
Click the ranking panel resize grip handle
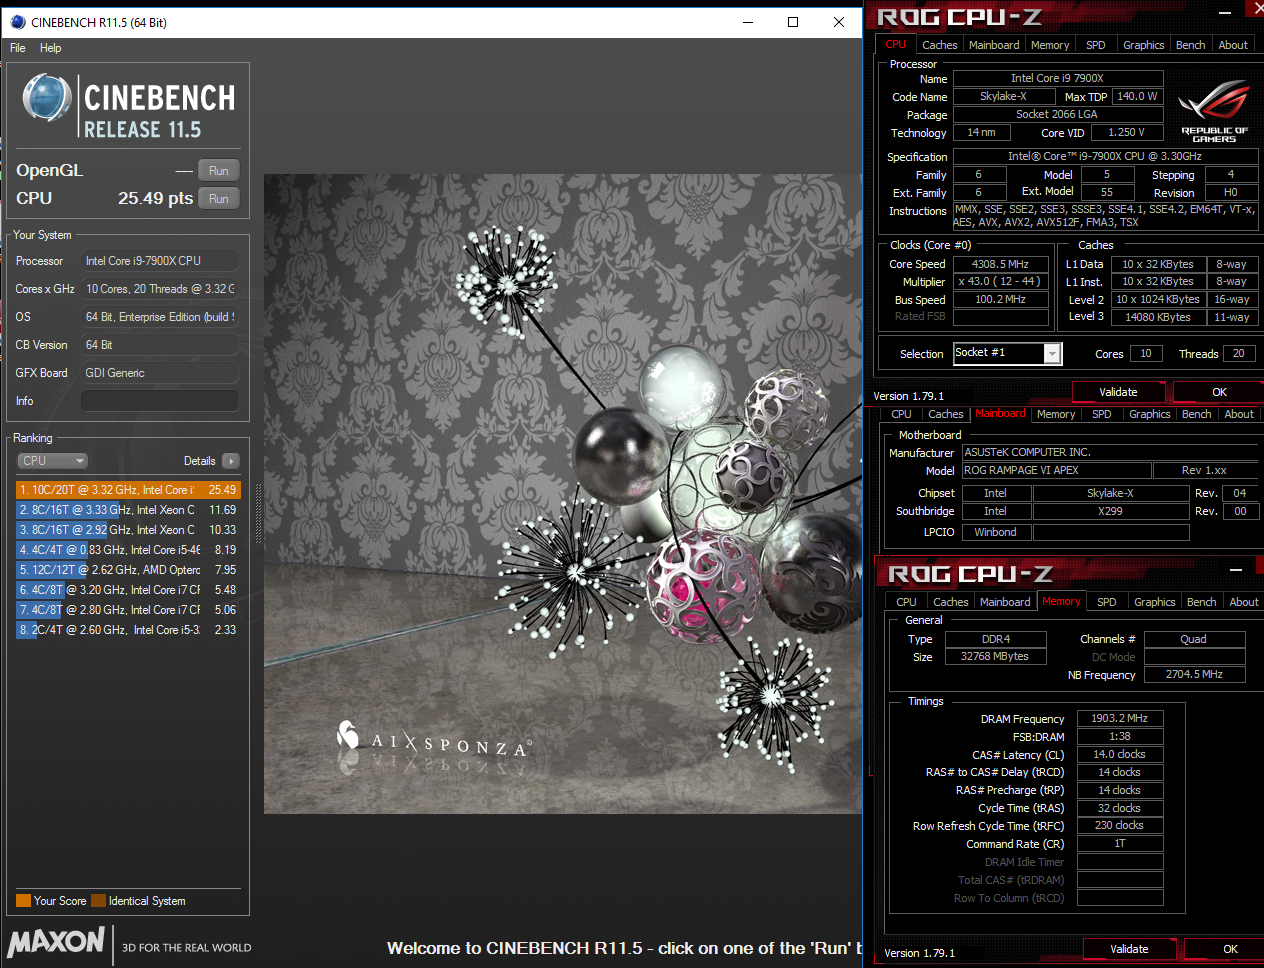[x=259, y=514]
